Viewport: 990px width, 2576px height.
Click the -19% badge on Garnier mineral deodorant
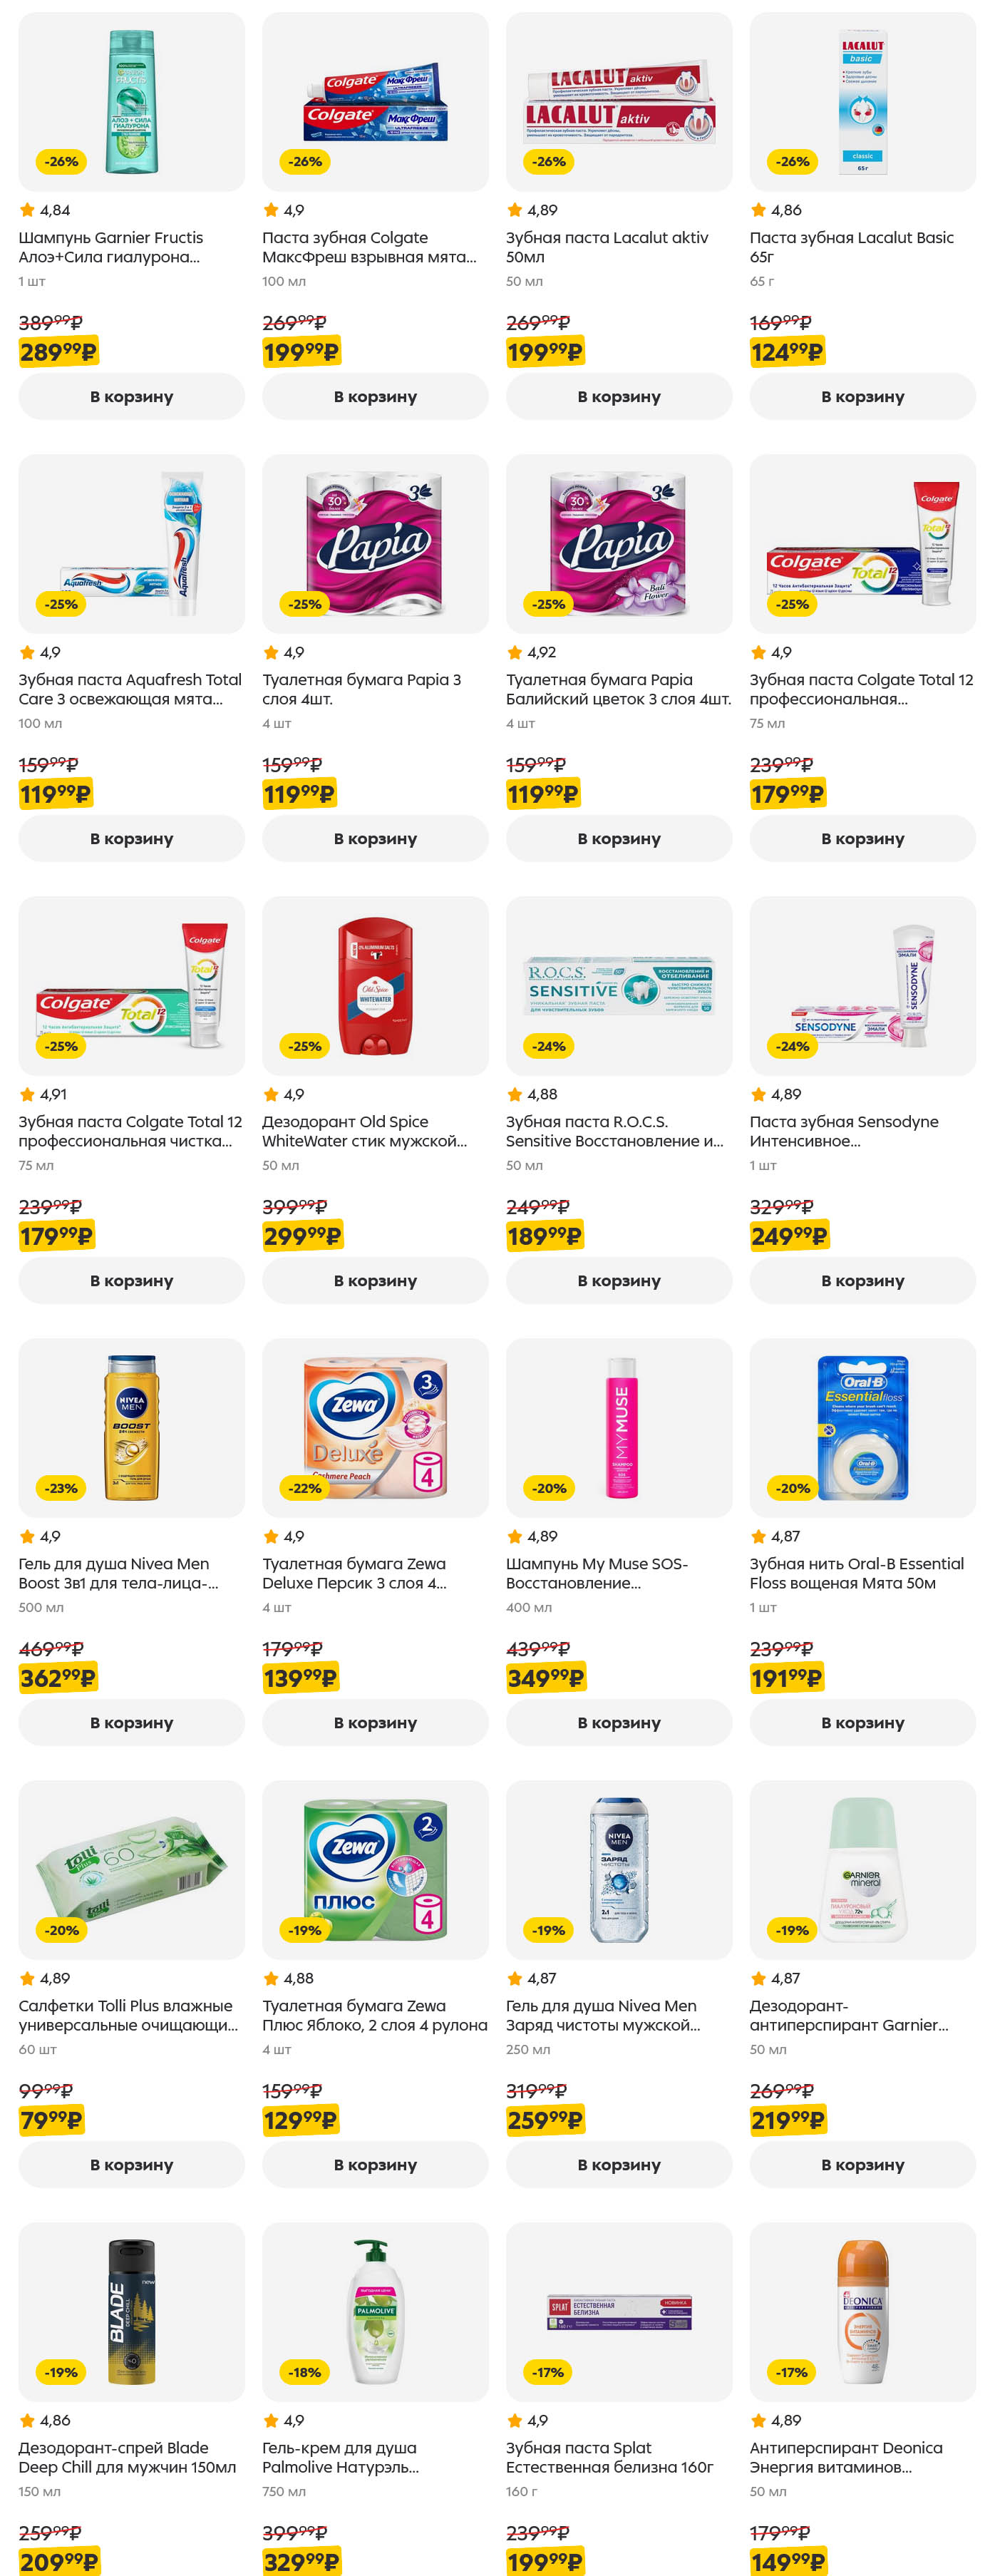[792, 1930]
